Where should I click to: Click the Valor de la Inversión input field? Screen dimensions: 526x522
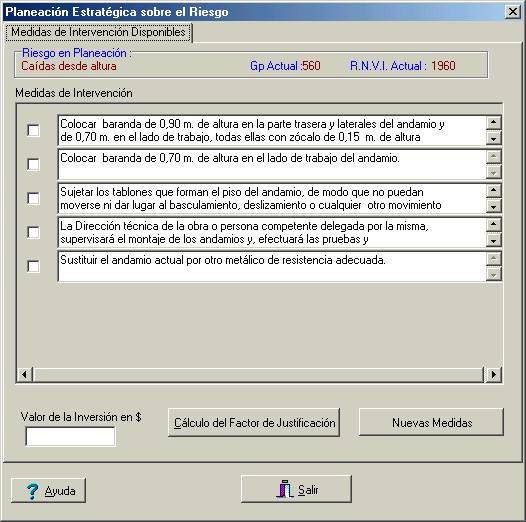pos(70,436)
